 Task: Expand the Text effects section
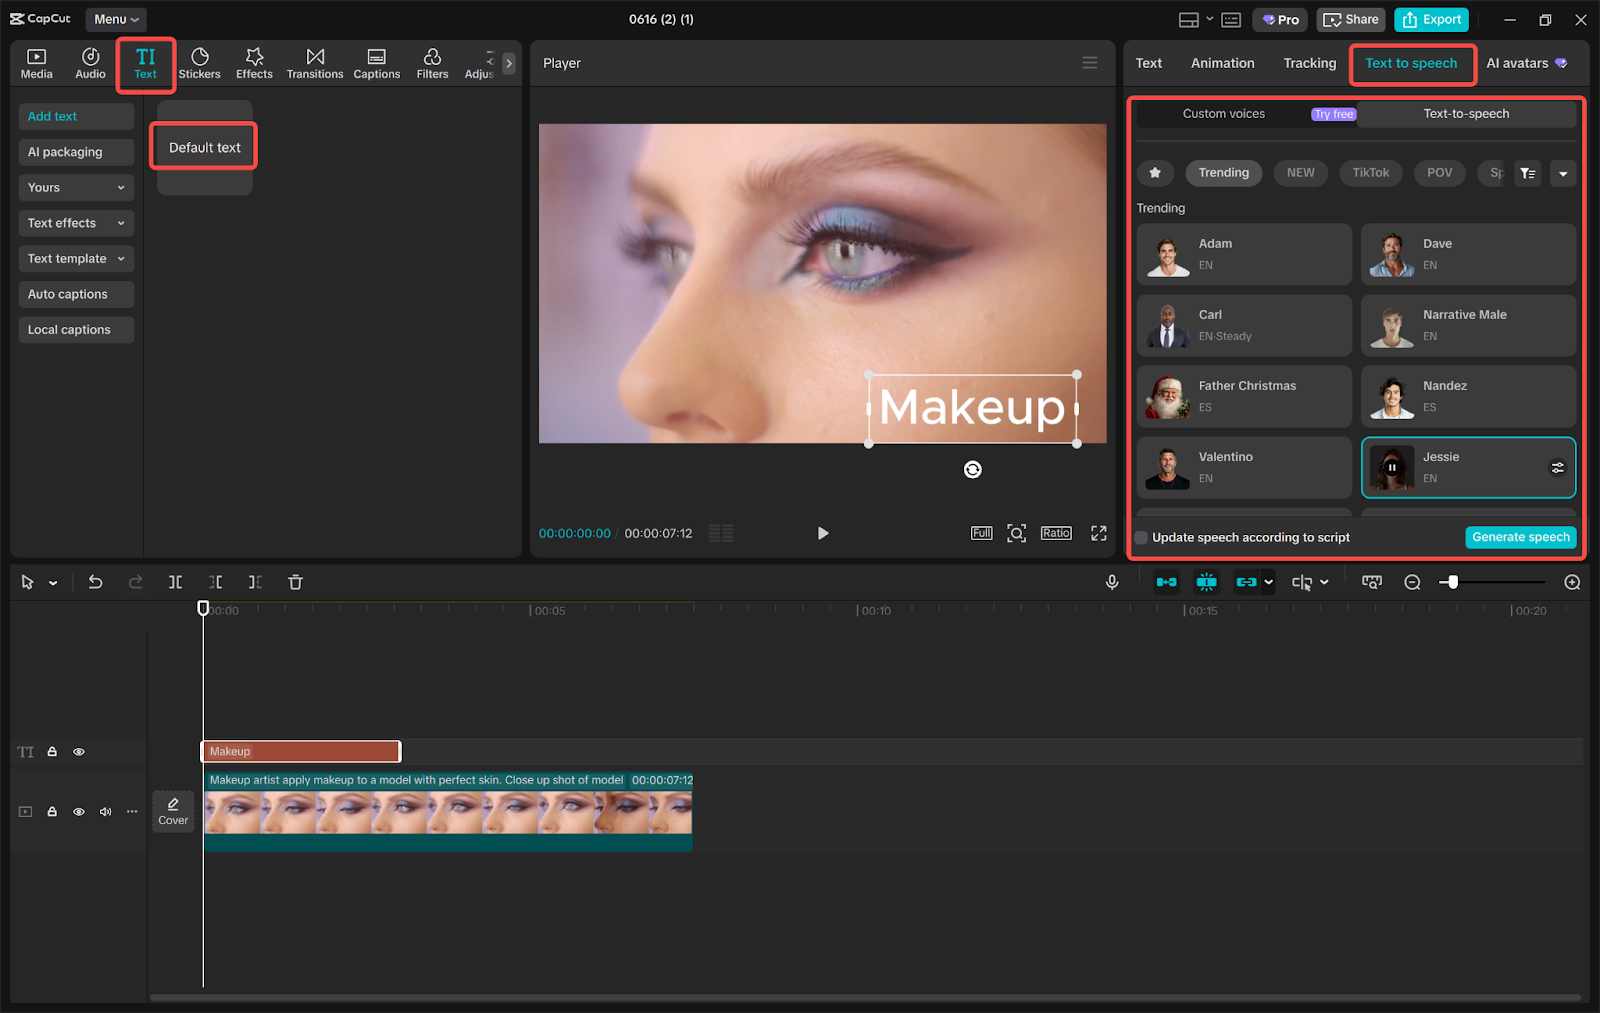click(76, 223)
